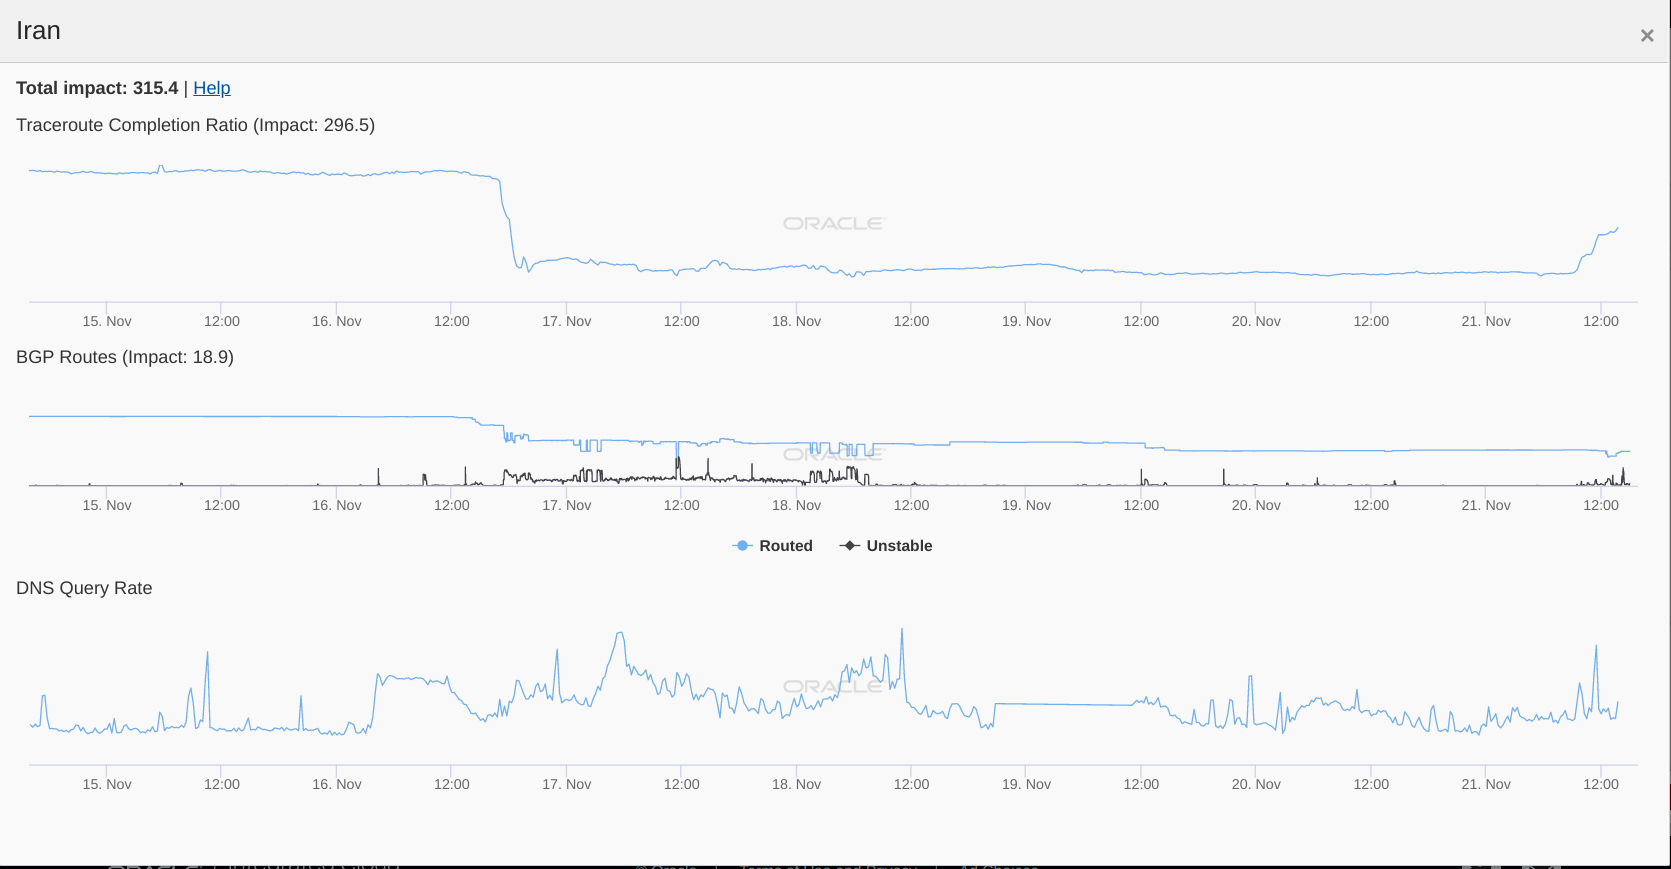Click the blue Routed legend marker
Screen dimensions: 1671x869
click(742, 546)
